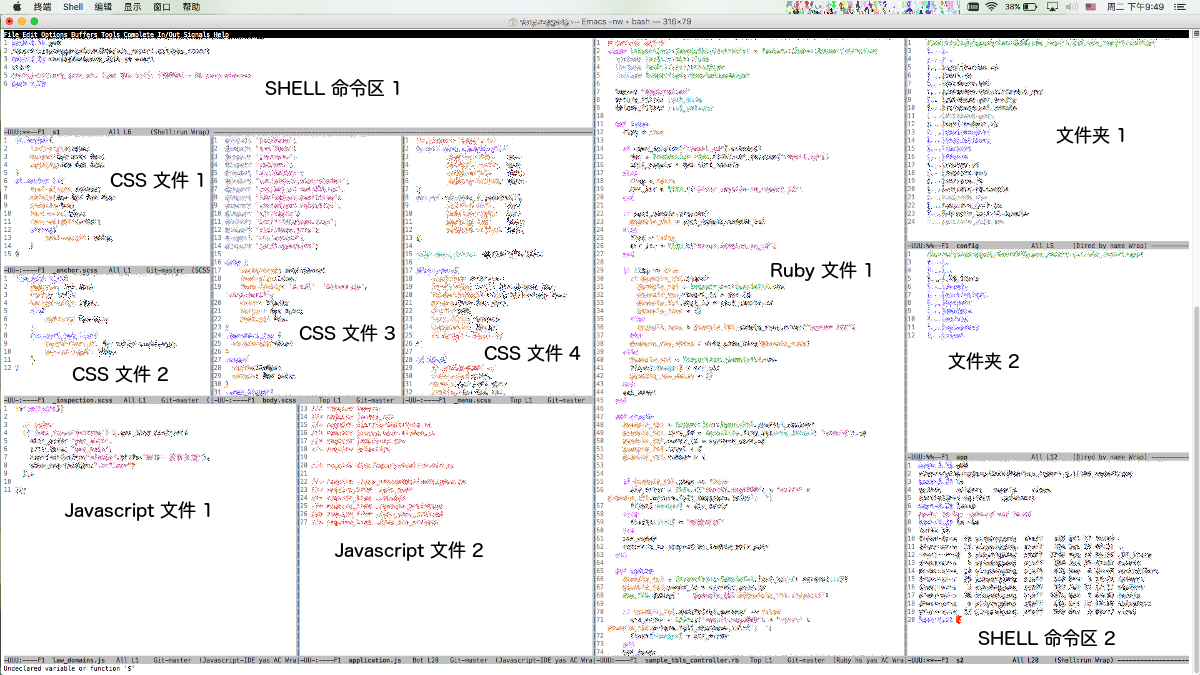The image size is (1200, 675).
Task: Open Emacs Options menu
Action: pyautogui.click(x=54, y=34)
